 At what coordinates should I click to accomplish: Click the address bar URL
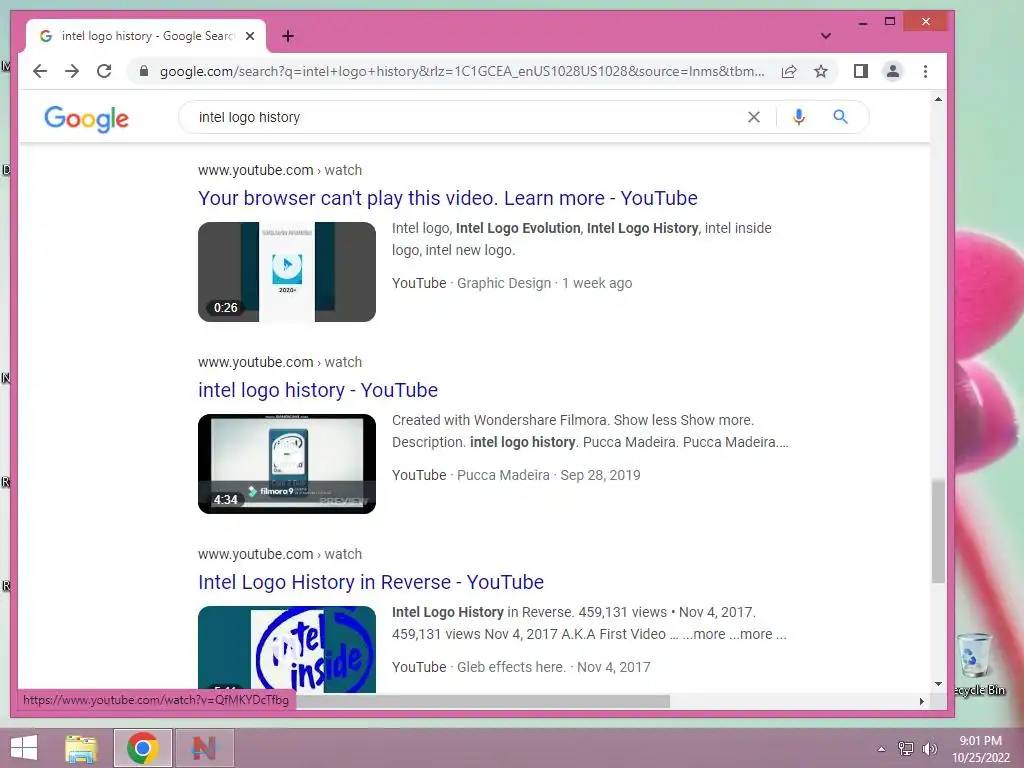(x=462, y=71)
